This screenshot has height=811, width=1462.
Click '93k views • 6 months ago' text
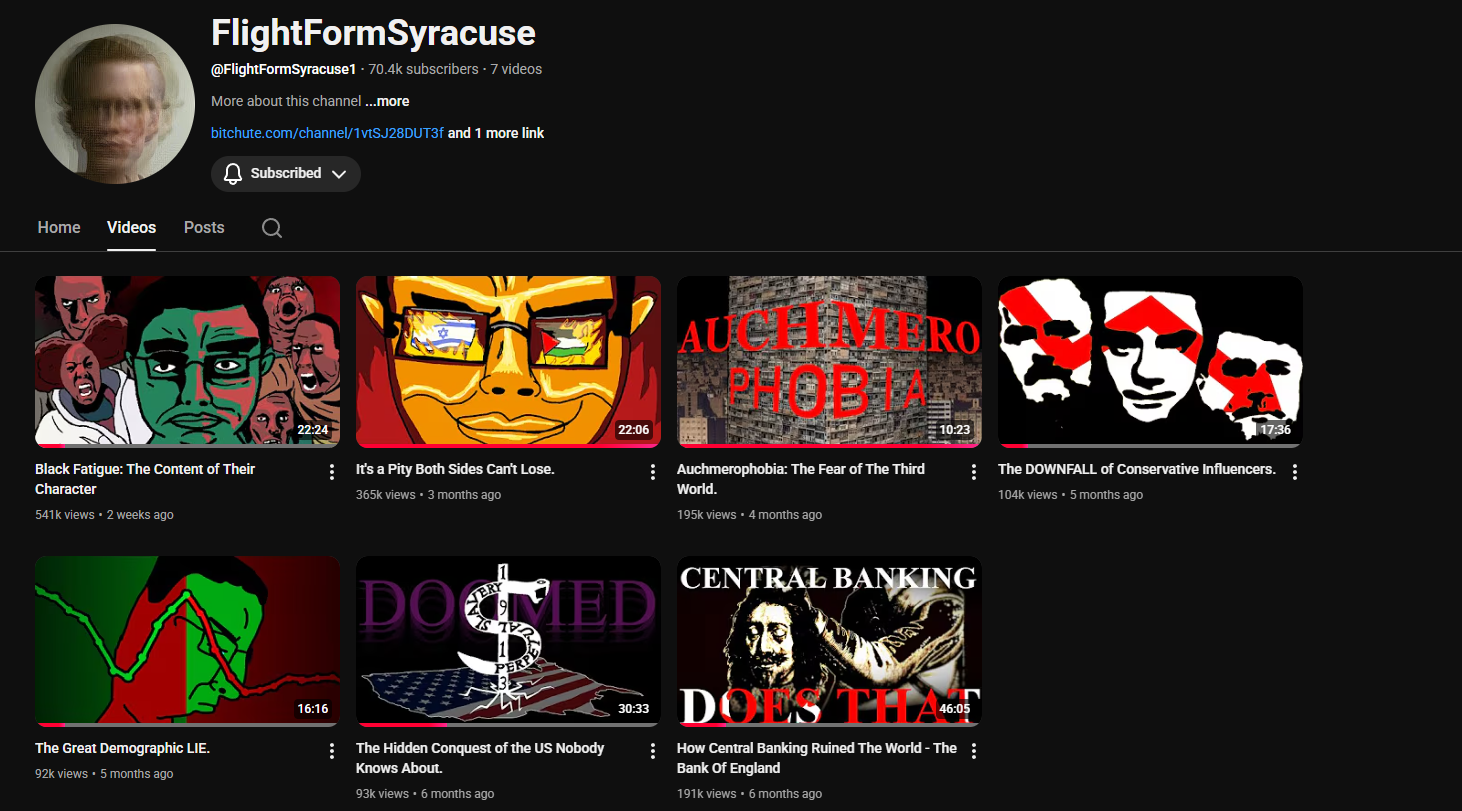(x=425, y=794)
